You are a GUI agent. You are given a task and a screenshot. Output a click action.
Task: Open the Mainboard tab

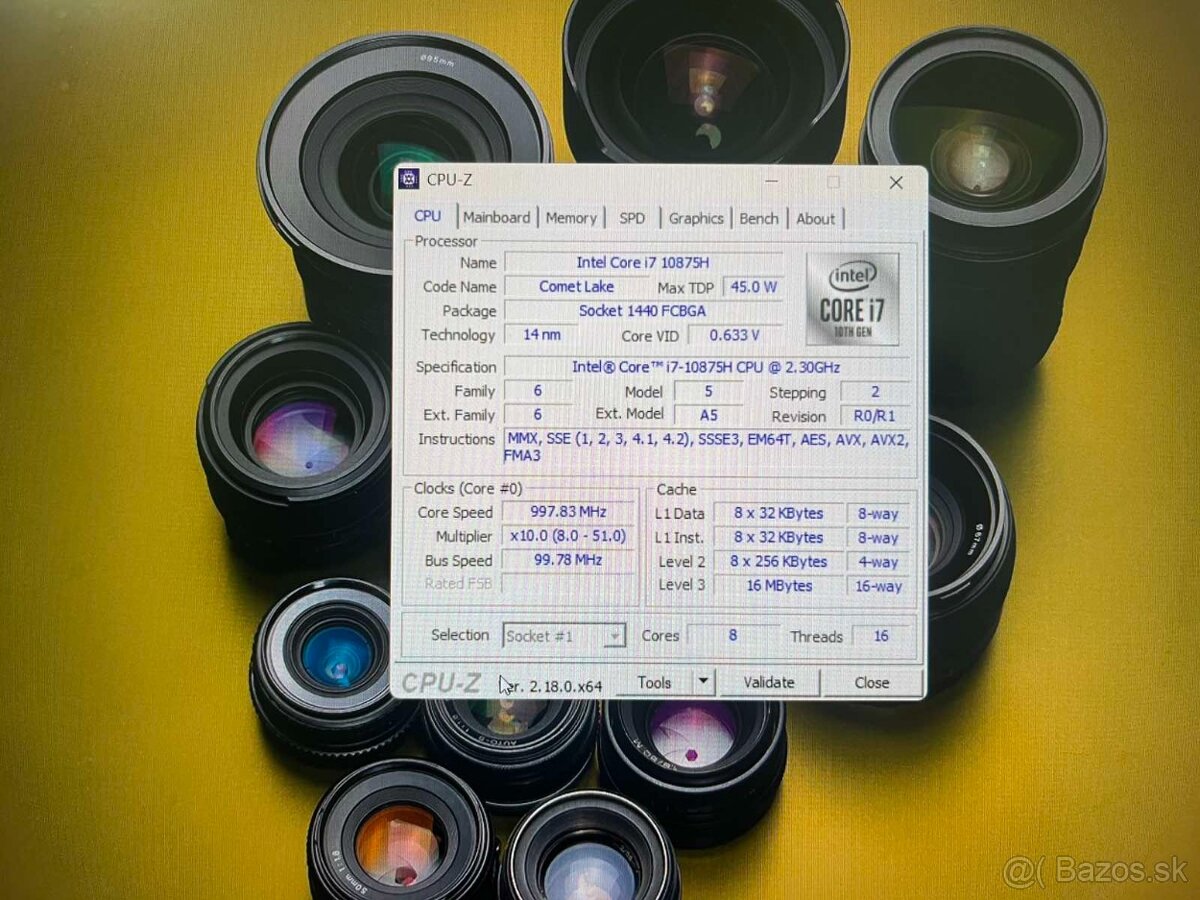(496, 218)
